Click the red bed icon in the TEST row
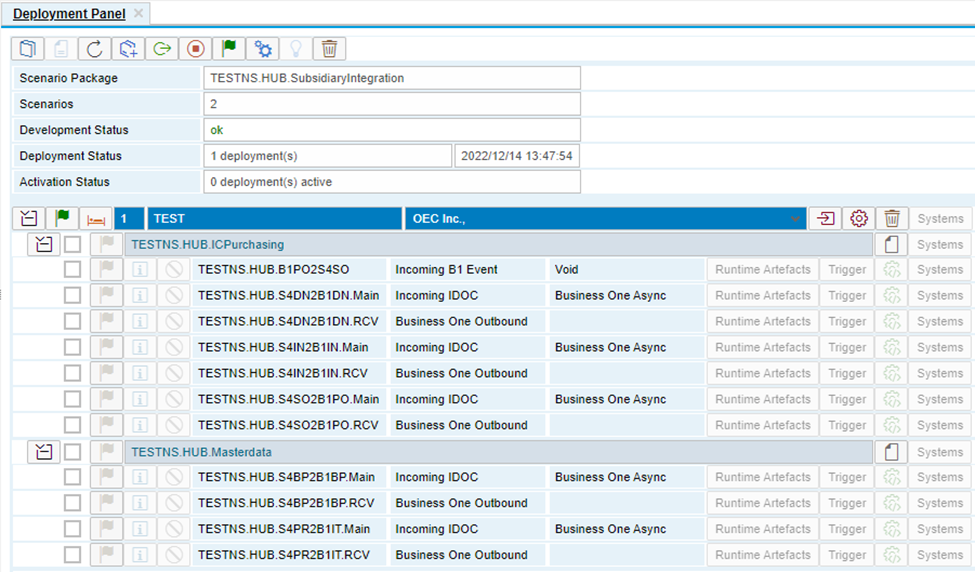The height and width of the screenshot is (572, 975). [96, 218]
